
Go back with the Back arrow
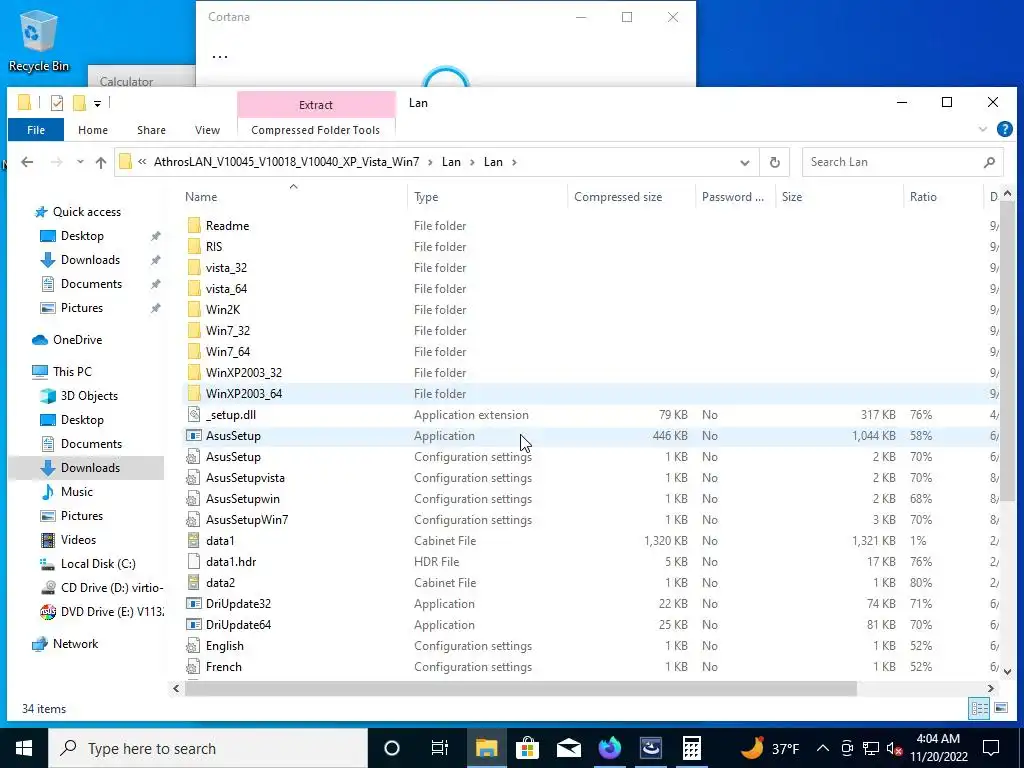pyautogui.click(x=27, y=162)
